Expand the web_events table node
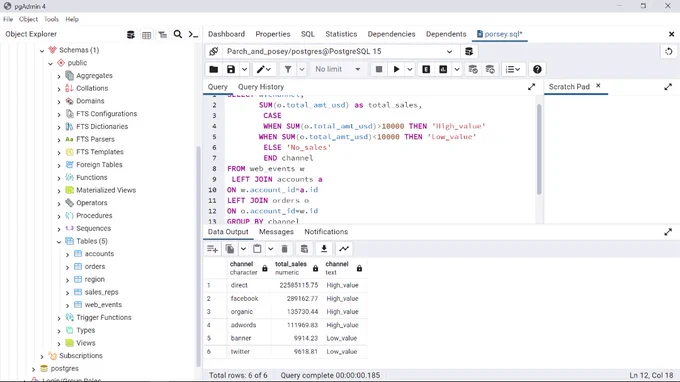The width and height of the screenshot is (680, 382). pos(67,305)
